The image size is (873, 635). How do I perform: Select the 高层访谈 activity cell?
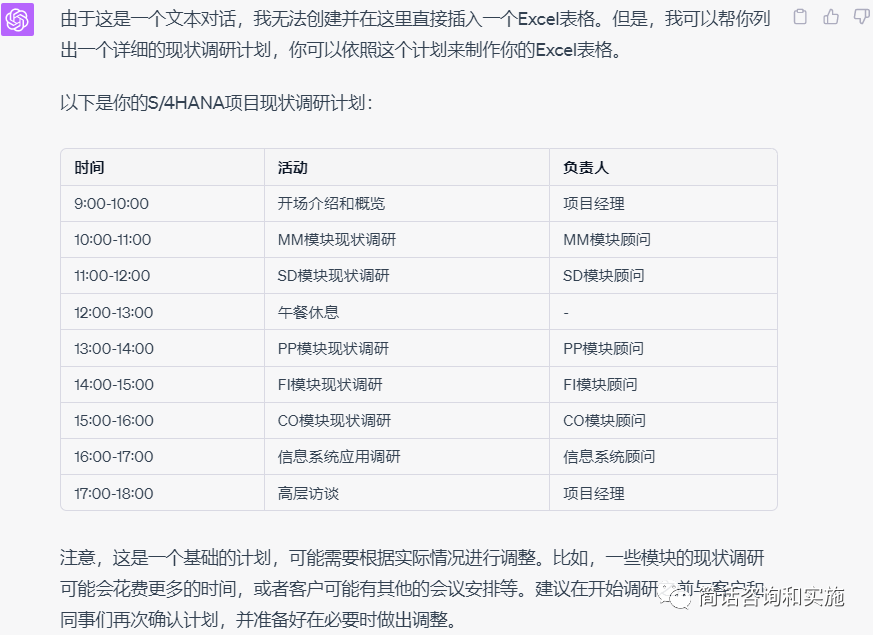(x=307, y=493)
